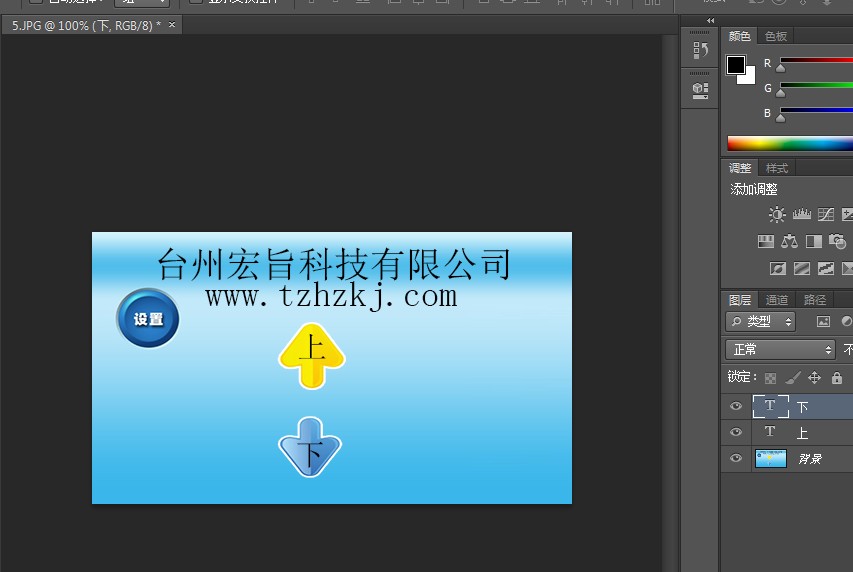Click the R slider handle
Viewport: 853px width, 572px height.
click(781, 69)
